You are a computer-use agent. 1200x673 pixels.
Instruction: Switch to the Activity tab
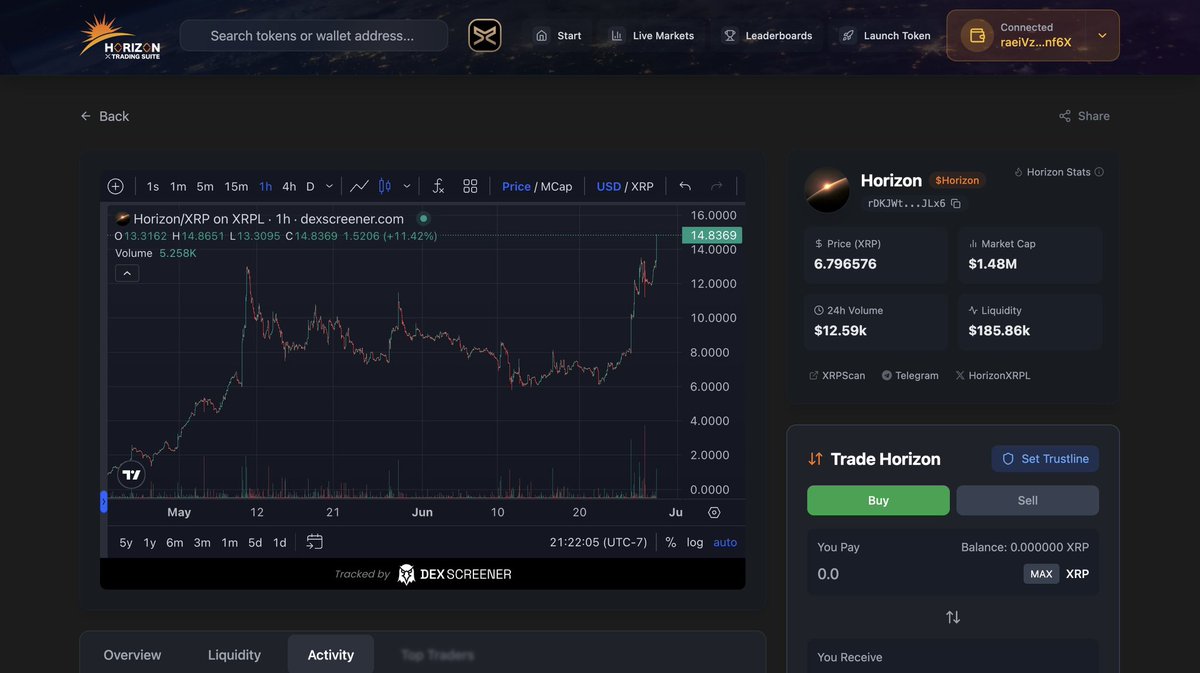pyautogui.click(x=331, y=655)
